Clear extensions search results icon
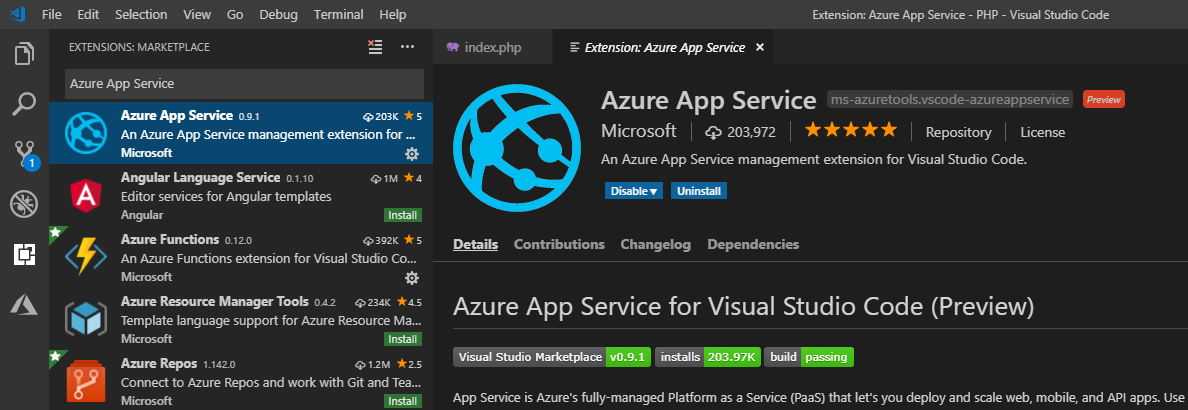The height and width of the screenshot is (410, 1188). point(375,47)
